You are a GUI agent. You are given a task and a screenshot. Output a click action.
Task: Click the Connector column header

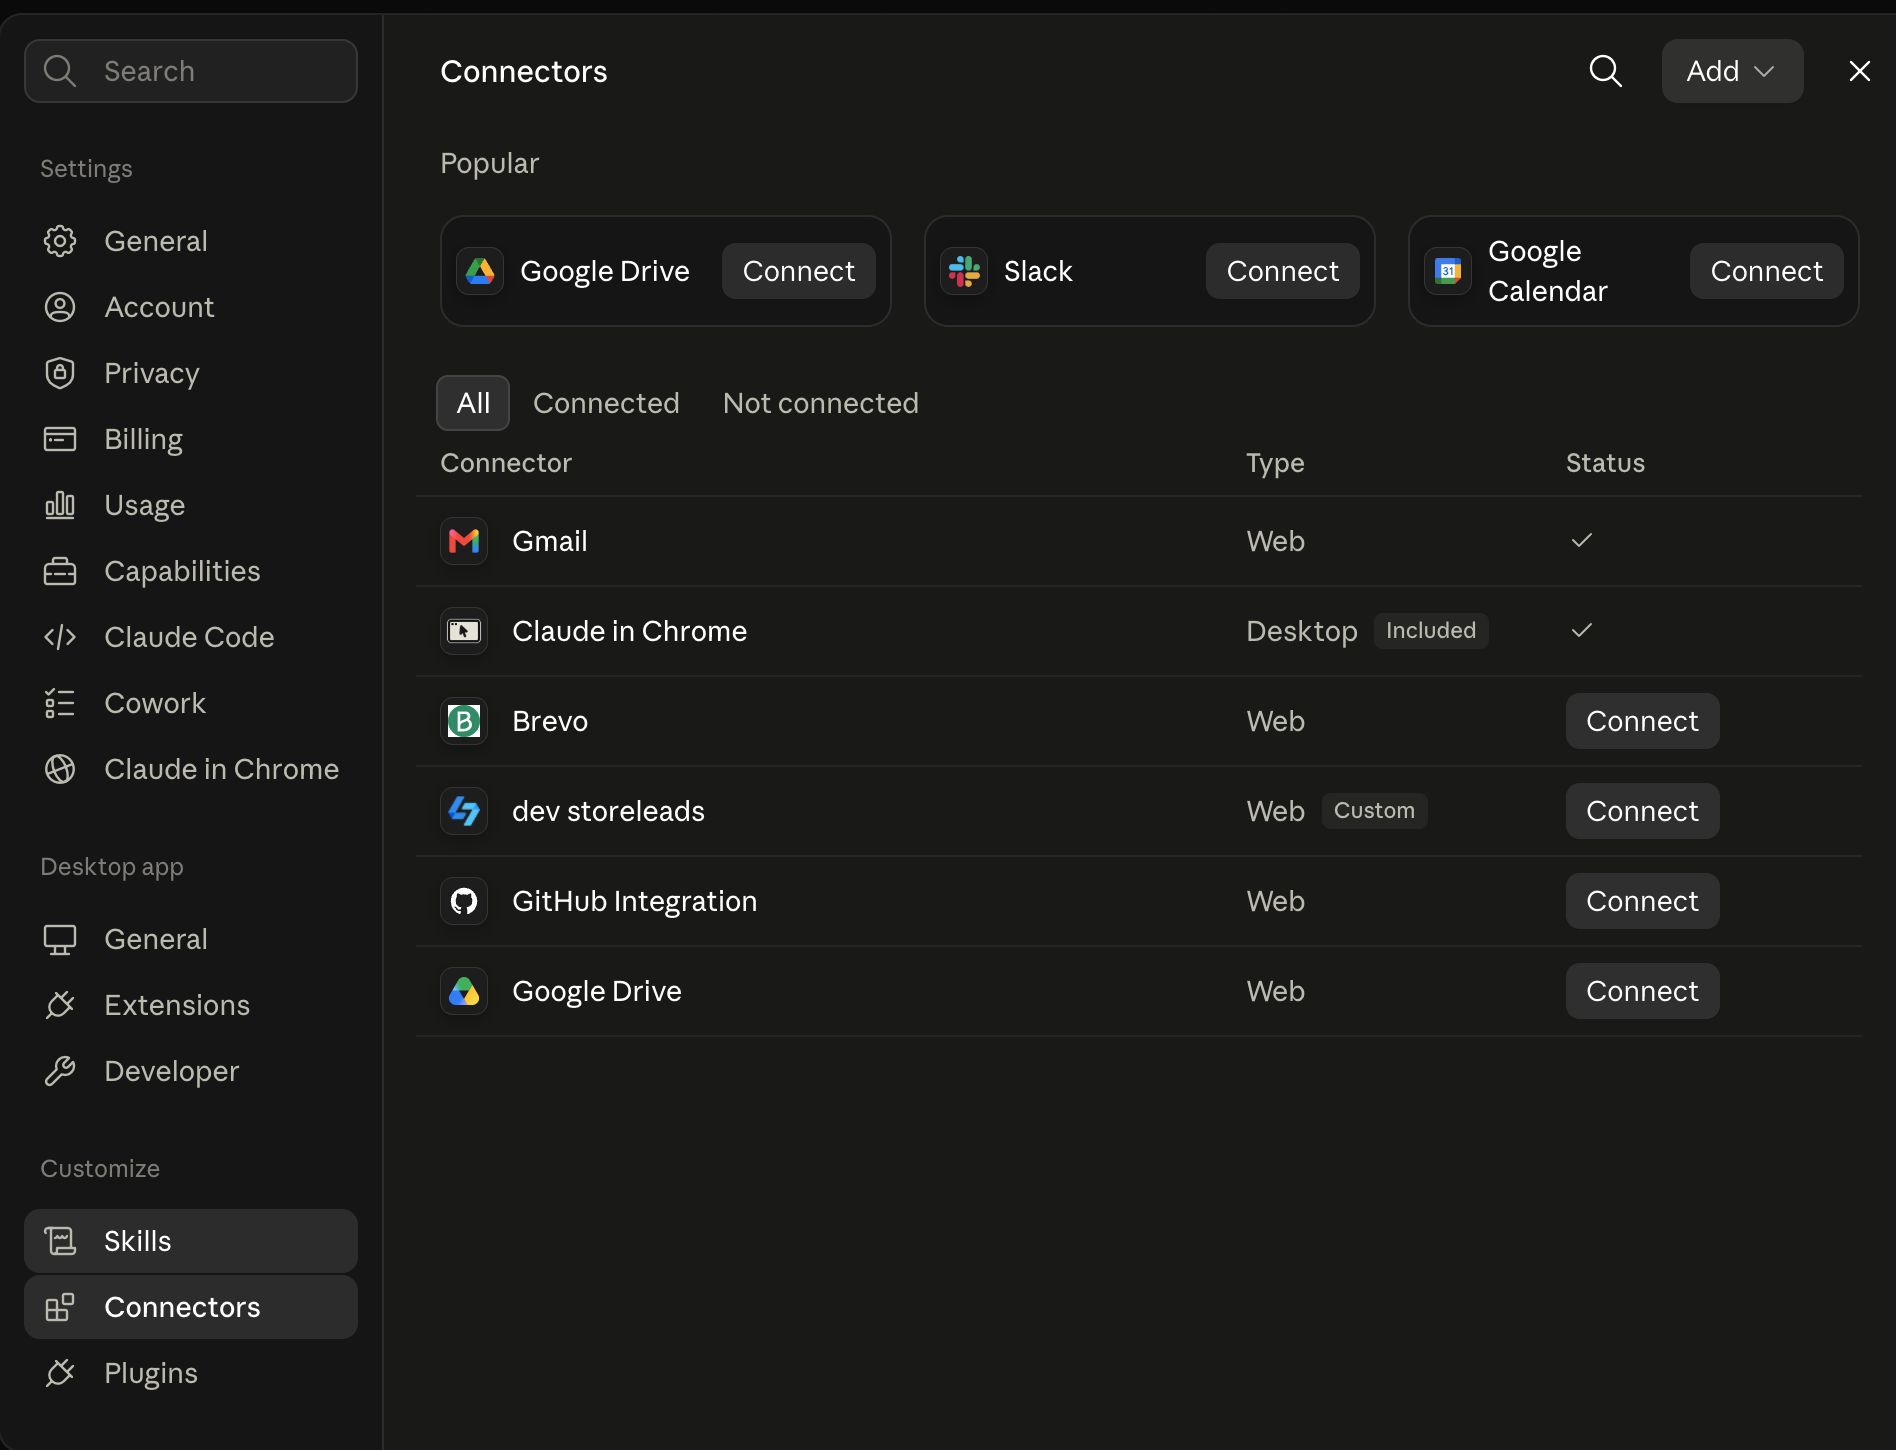click(x=506, y=463)
